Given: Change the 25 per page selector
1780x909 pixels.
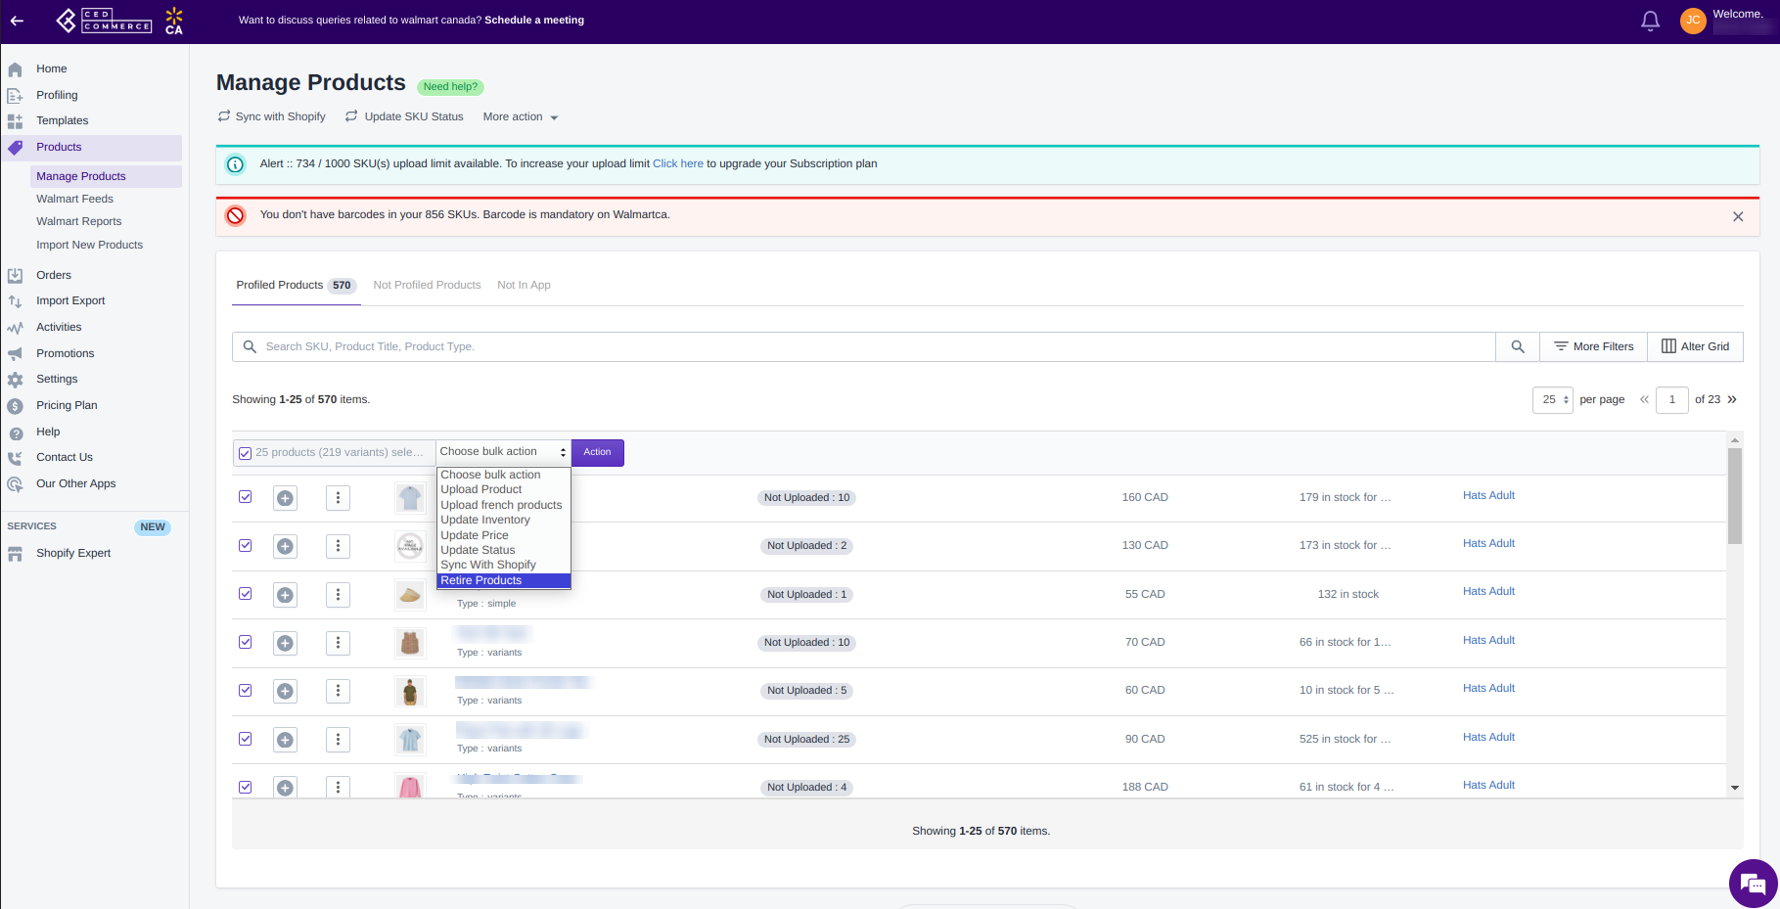Looking at the screenshot, I should click(1552, 400).
